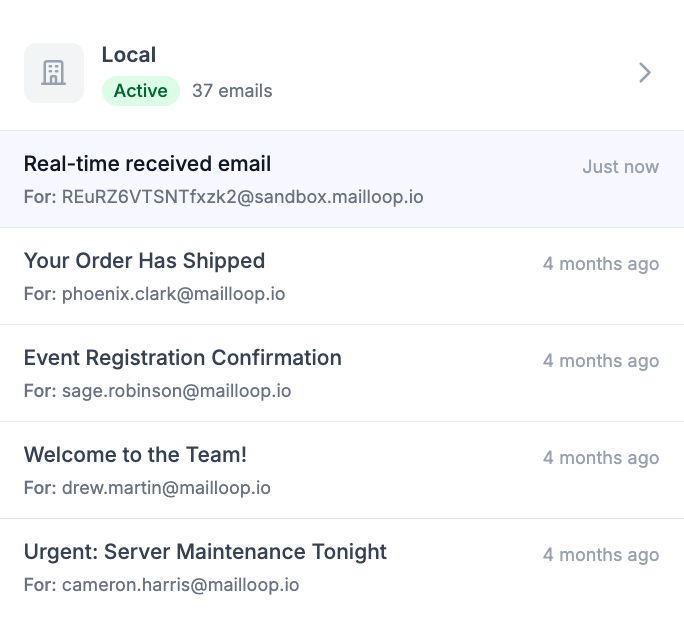
Task: Open the Welcome to the Team! email
Action: [135, 455]
